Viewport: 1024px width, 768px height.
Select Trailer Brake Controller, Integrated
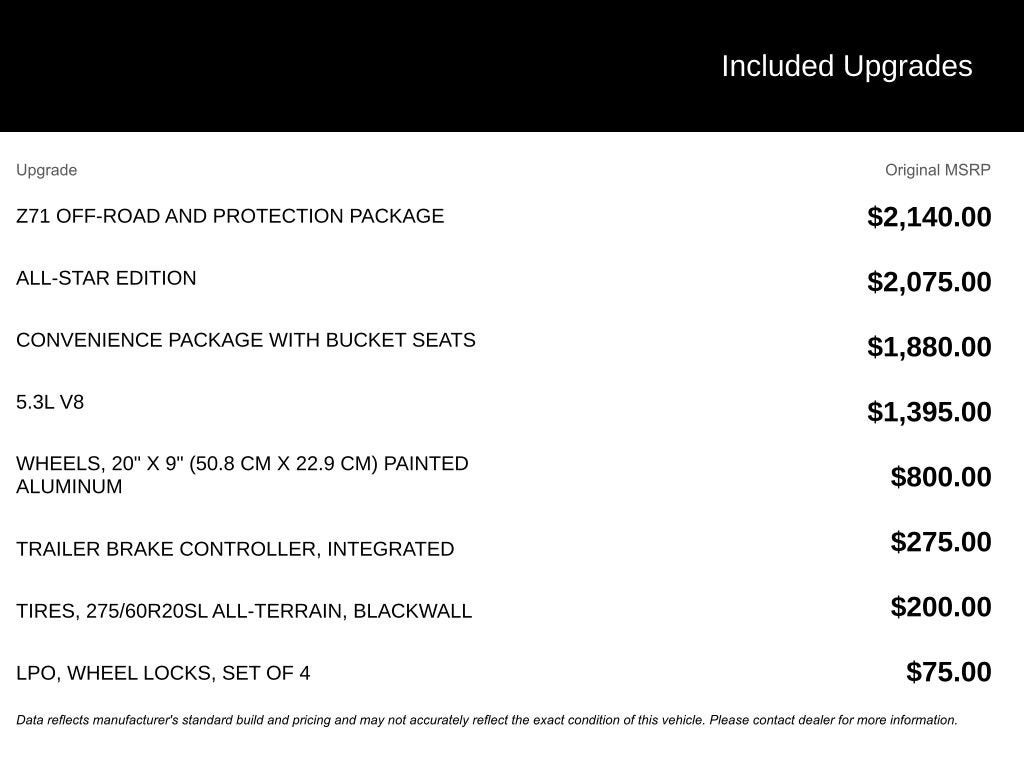235,549
